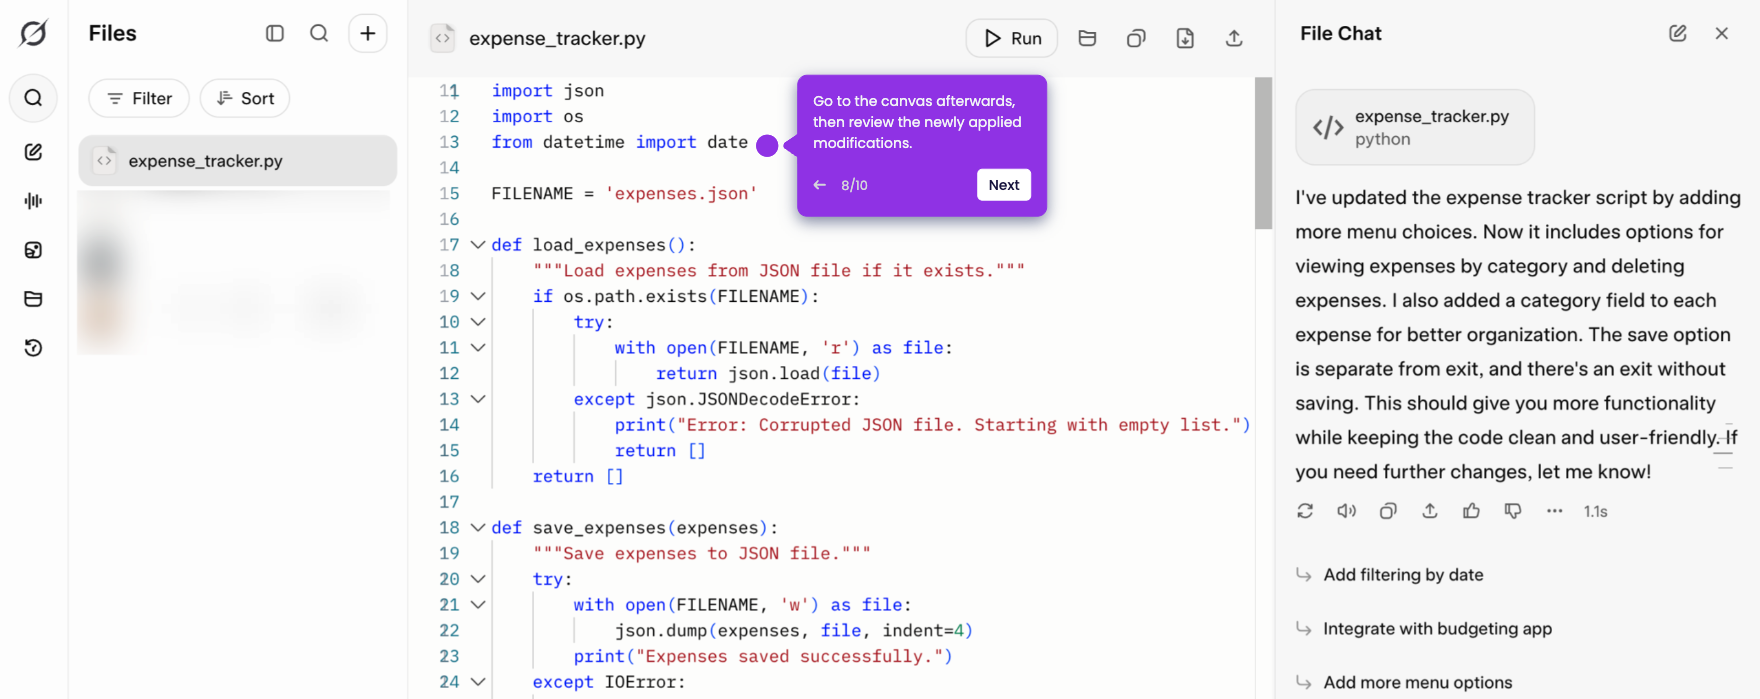Collapse the if os.path.exists fold arrow
The height and width of the screenshot is (699, 1760).
[478, 296]
